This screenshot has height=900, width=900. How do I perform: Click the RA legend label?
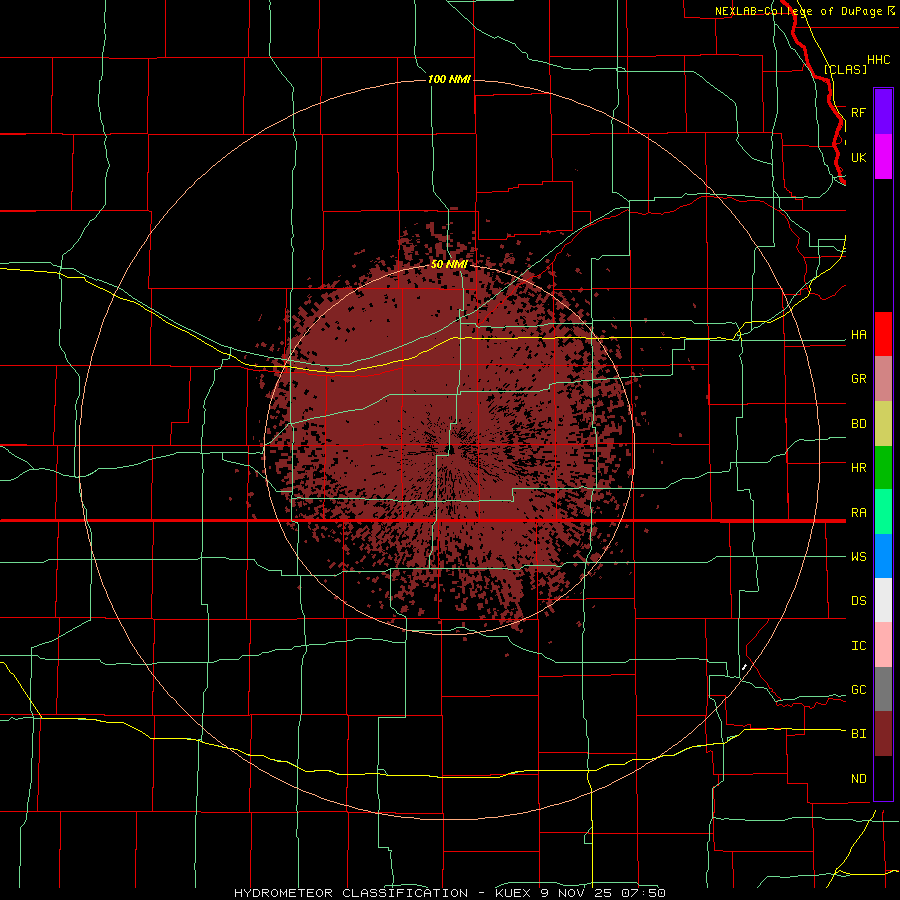(x=858, y=512)
